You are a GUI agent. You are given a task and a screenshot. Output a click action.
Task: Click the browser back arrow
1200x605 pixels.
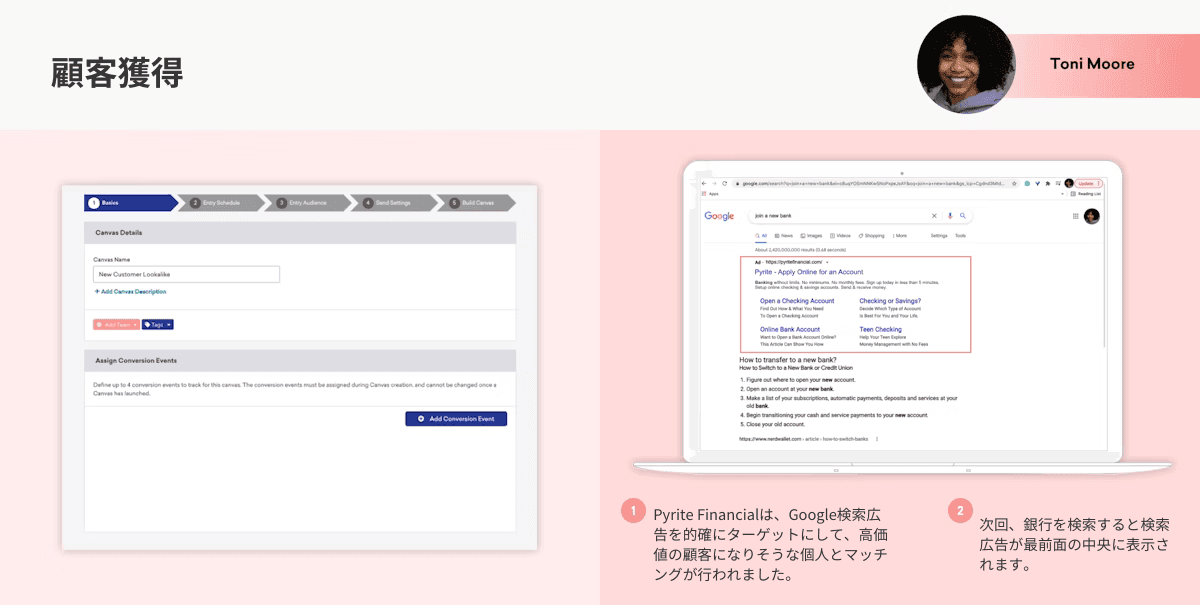point(703,183)
